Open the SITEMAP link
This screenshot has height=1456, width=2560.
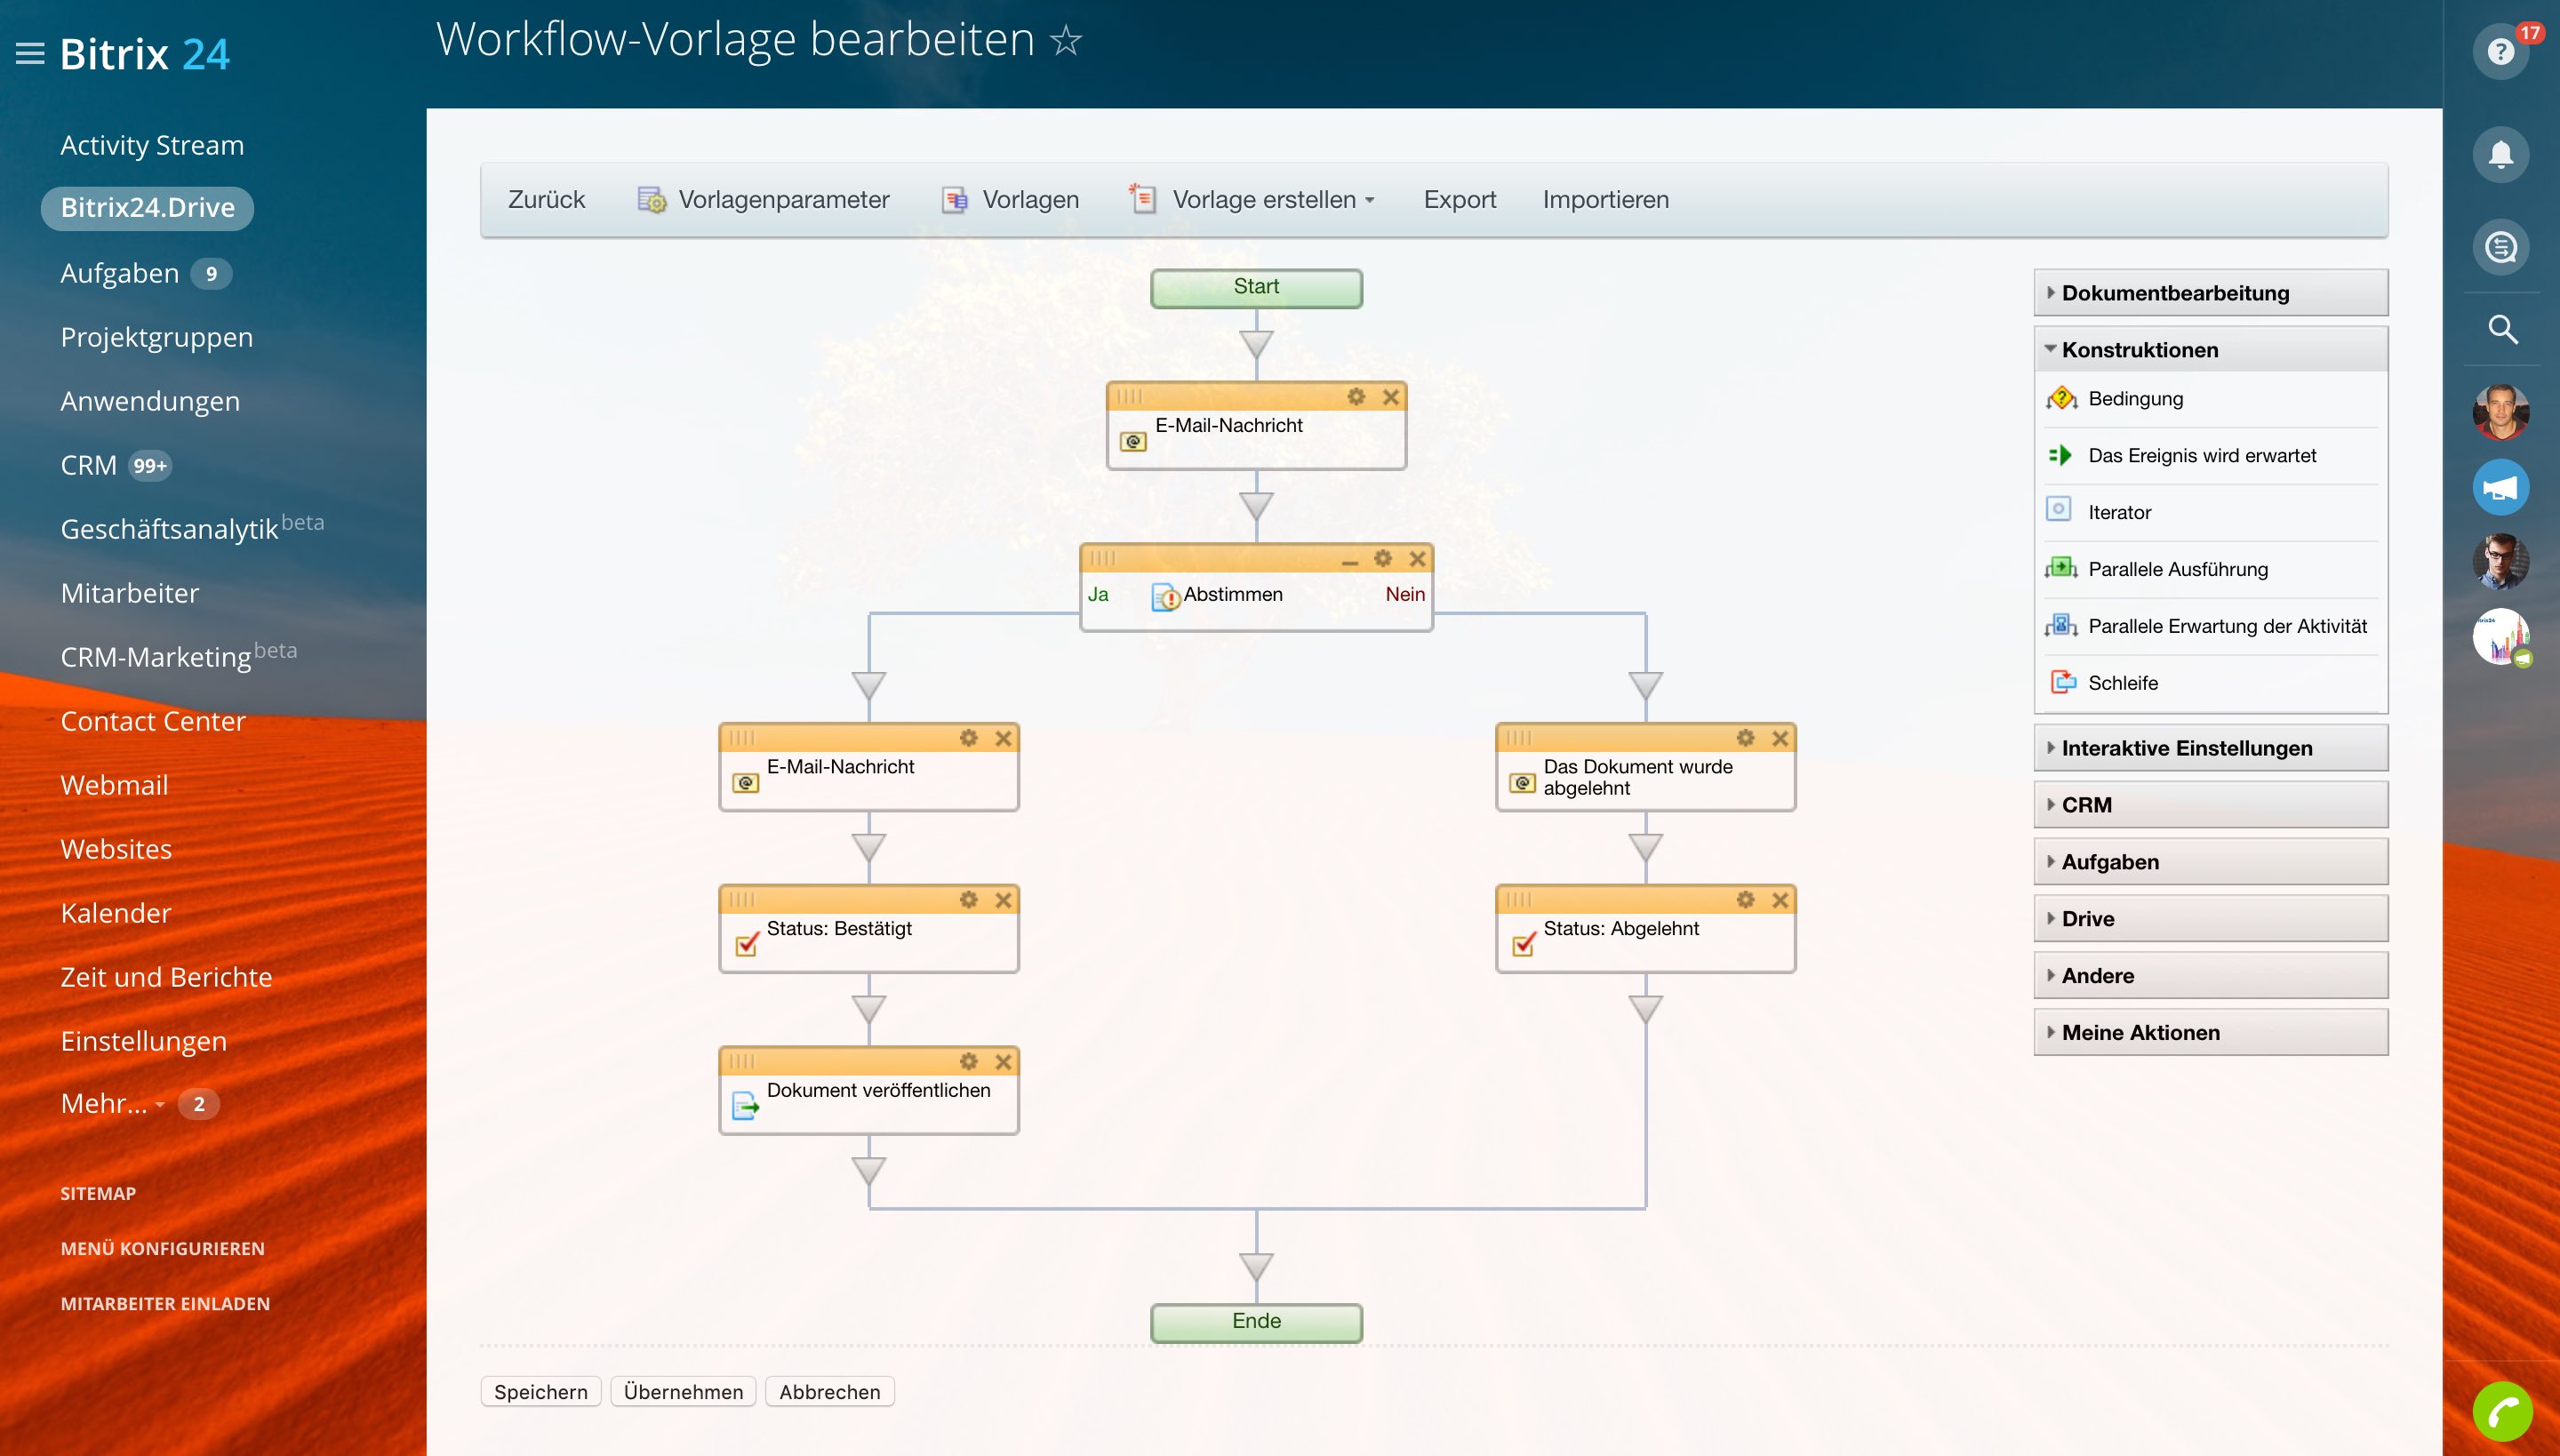98,1193
